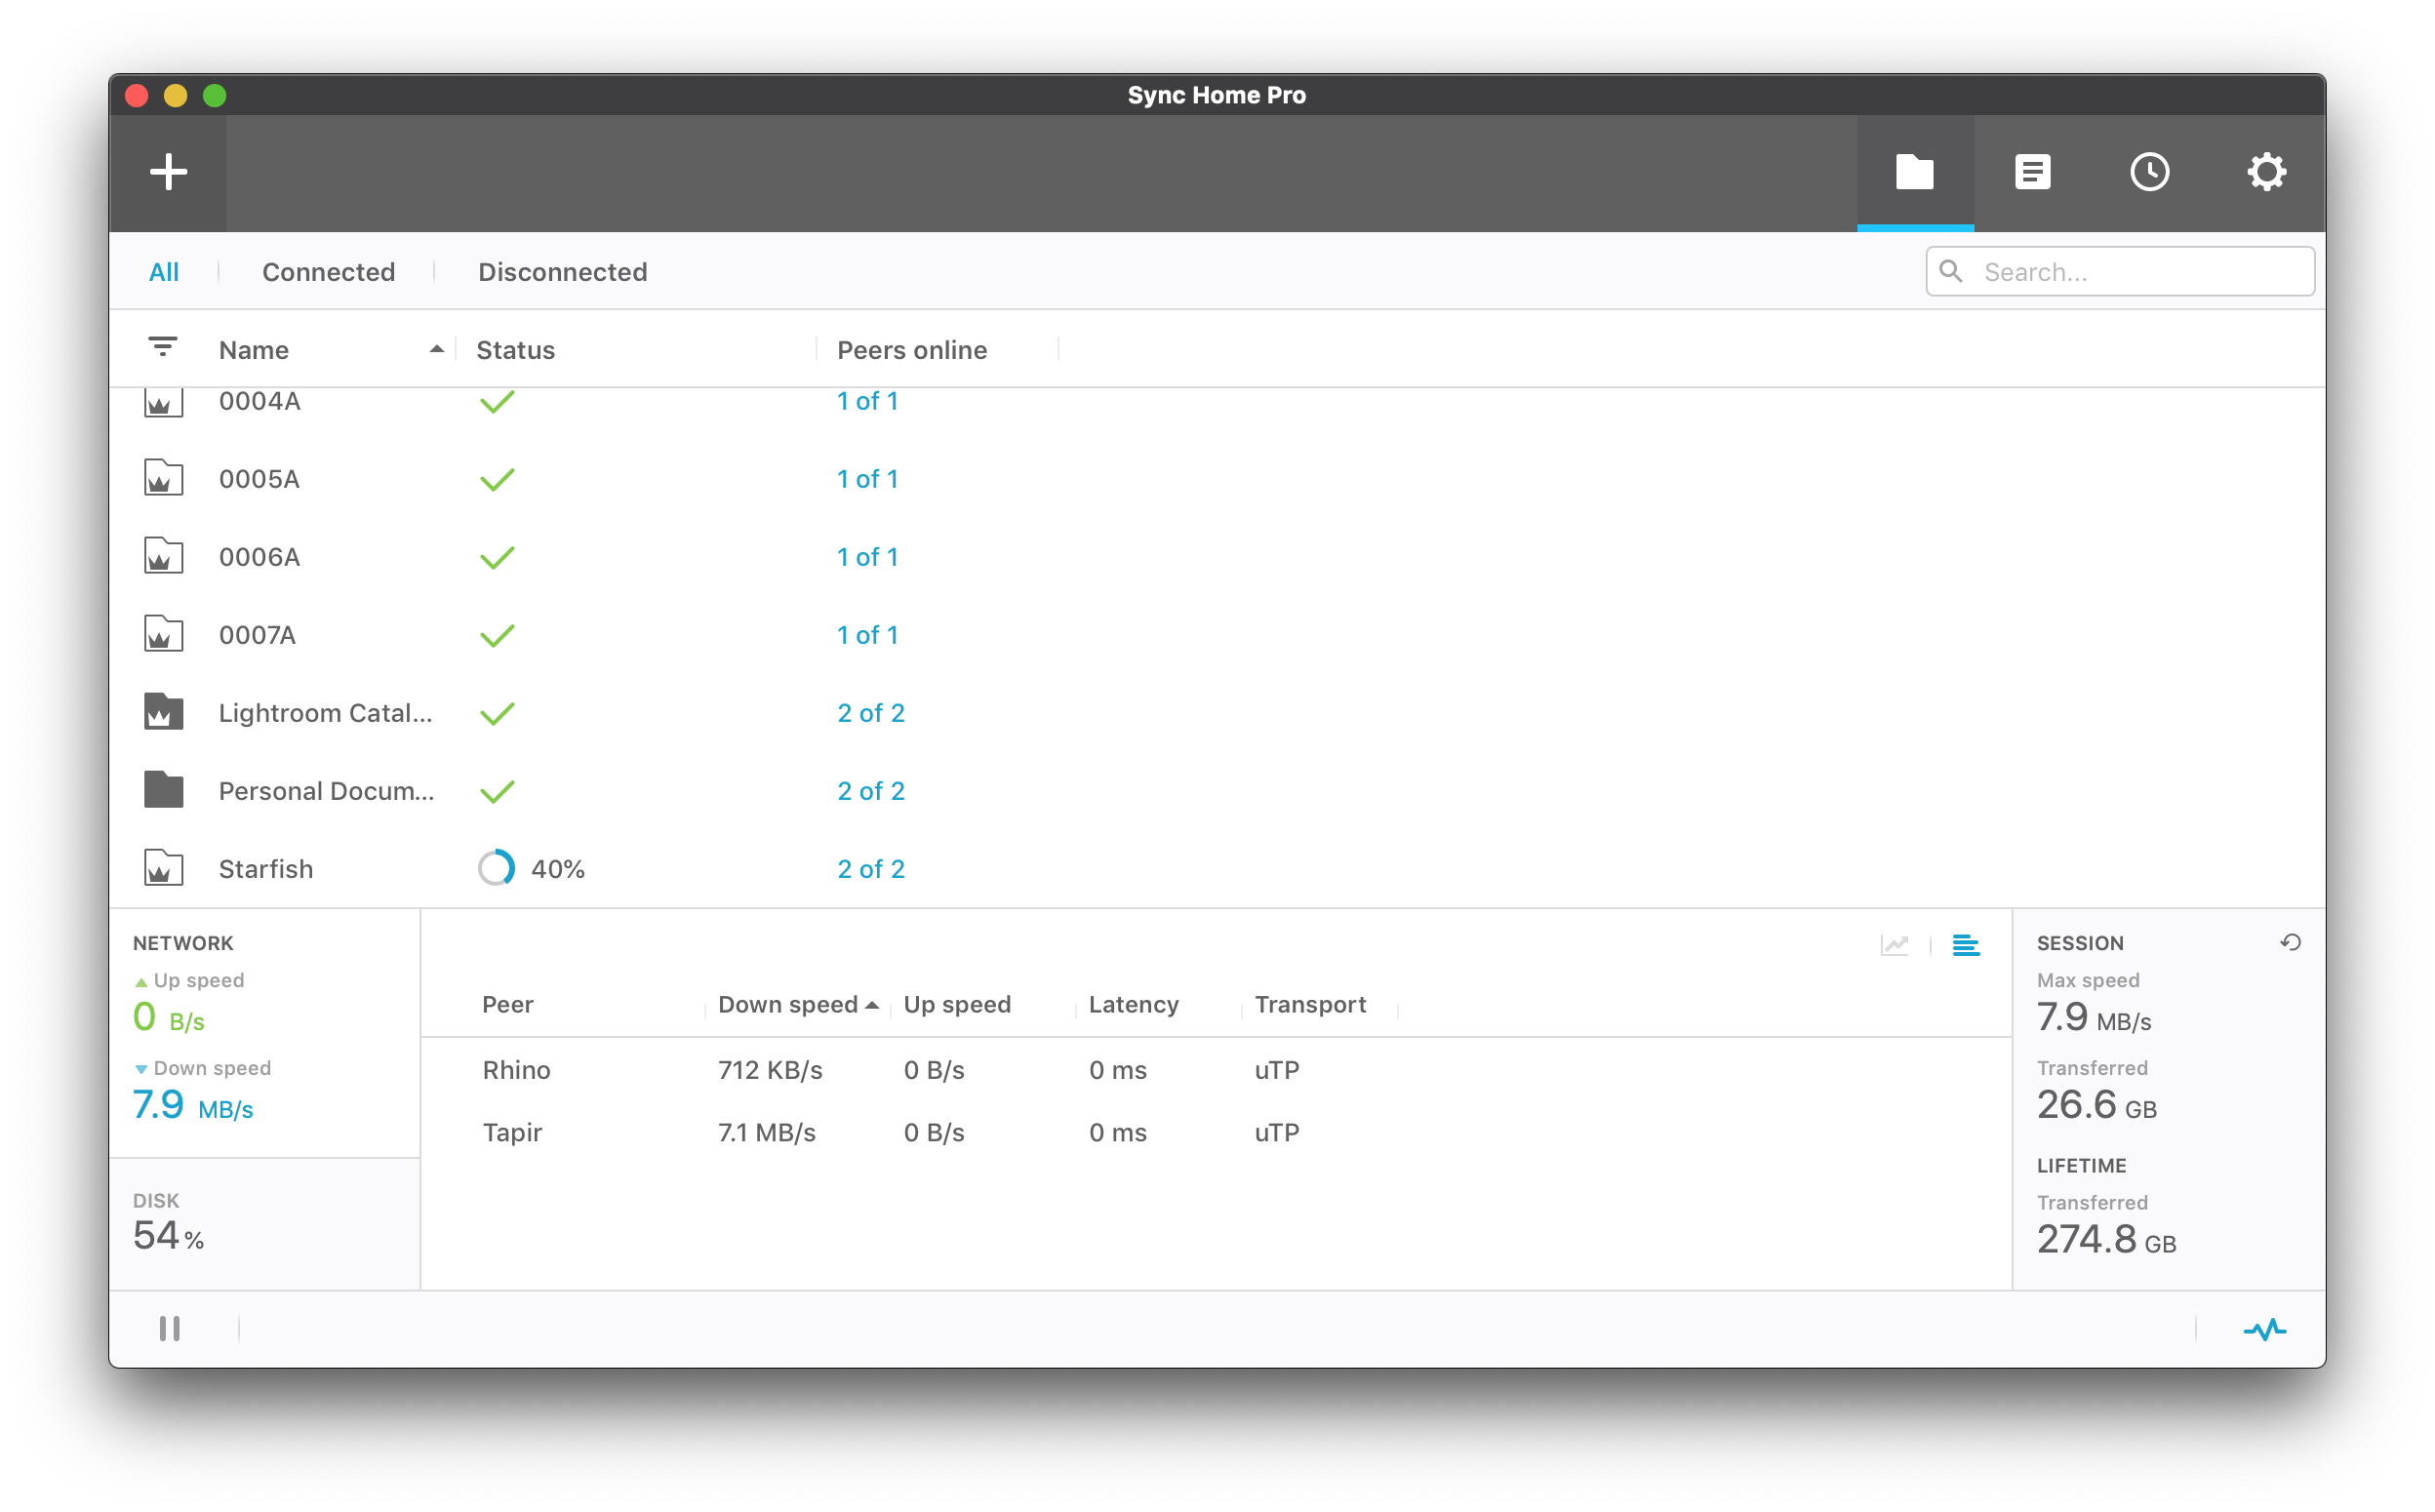Open 2 of 2 peers link for Lightroom Catalog
The height and width of the screenshot is (1512, 2435).
(871, 714)
